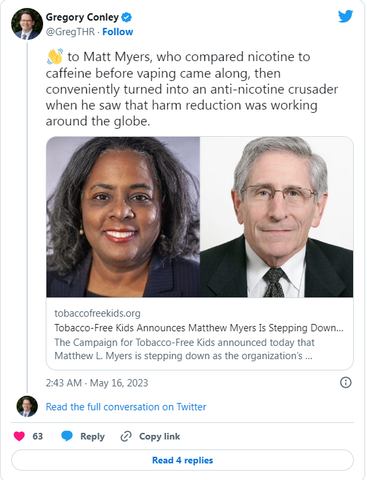
Task: Click the Twitter bird logo
Action: click(x=345, y=16)
